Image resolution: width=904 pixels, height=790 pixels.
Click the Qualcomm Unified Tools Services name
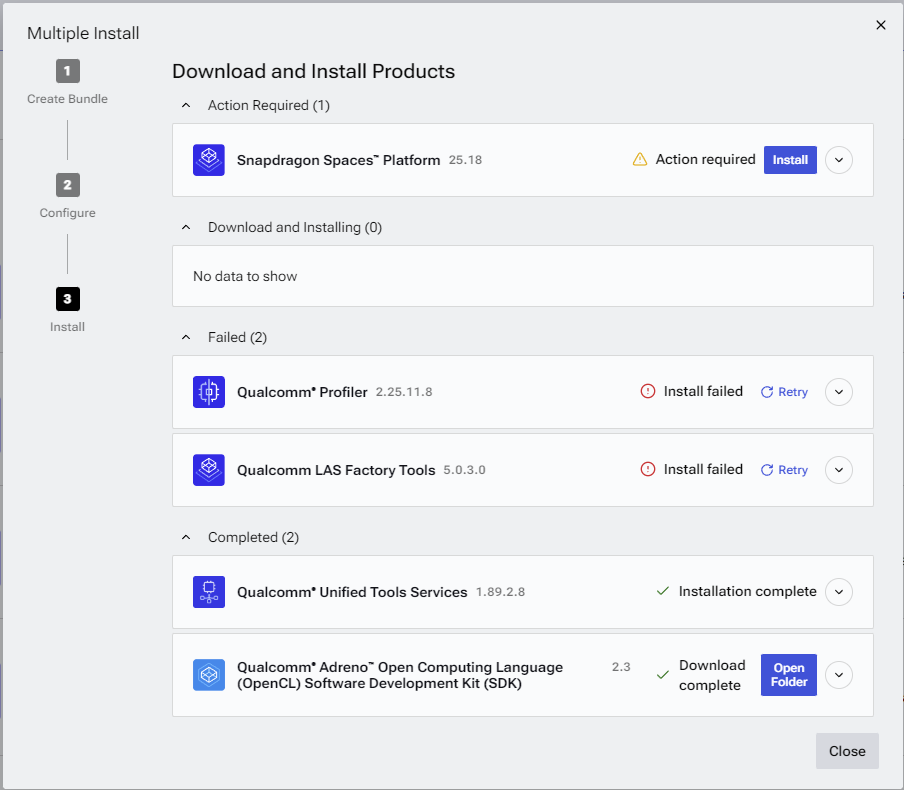352,592
